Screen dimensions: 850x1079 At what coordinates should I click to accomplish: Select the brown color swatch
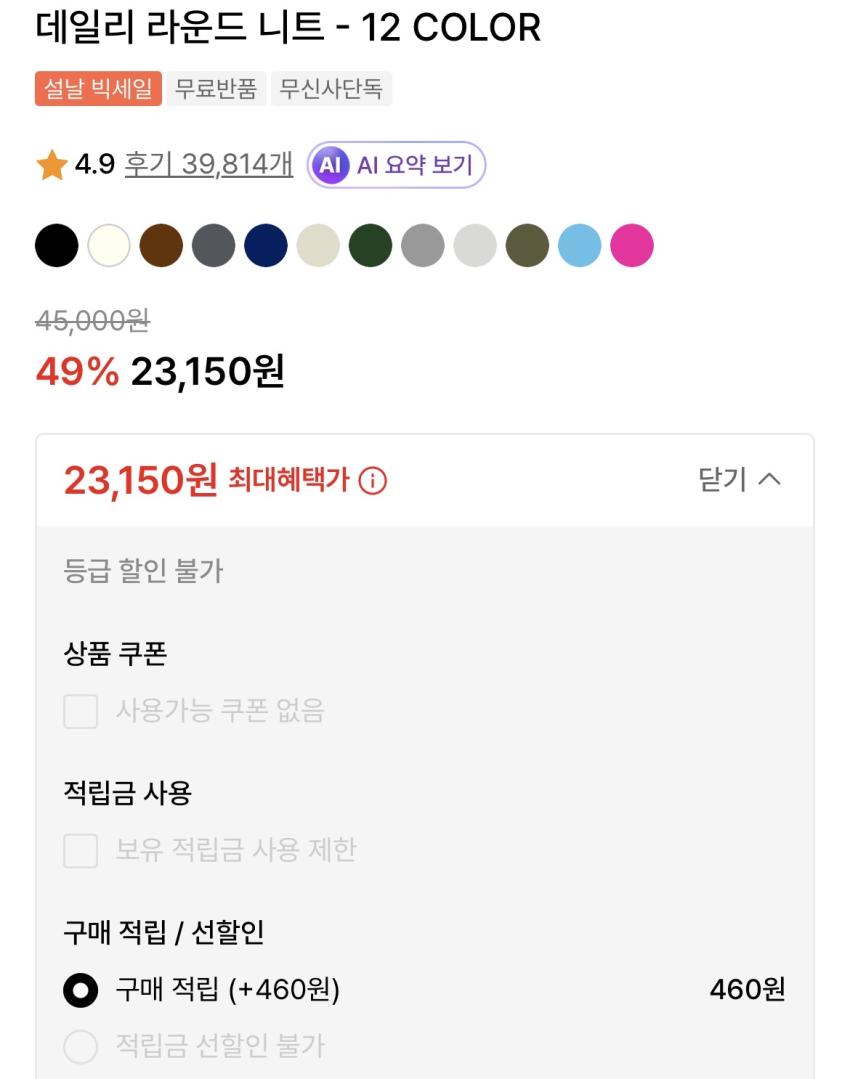[161, 246]
